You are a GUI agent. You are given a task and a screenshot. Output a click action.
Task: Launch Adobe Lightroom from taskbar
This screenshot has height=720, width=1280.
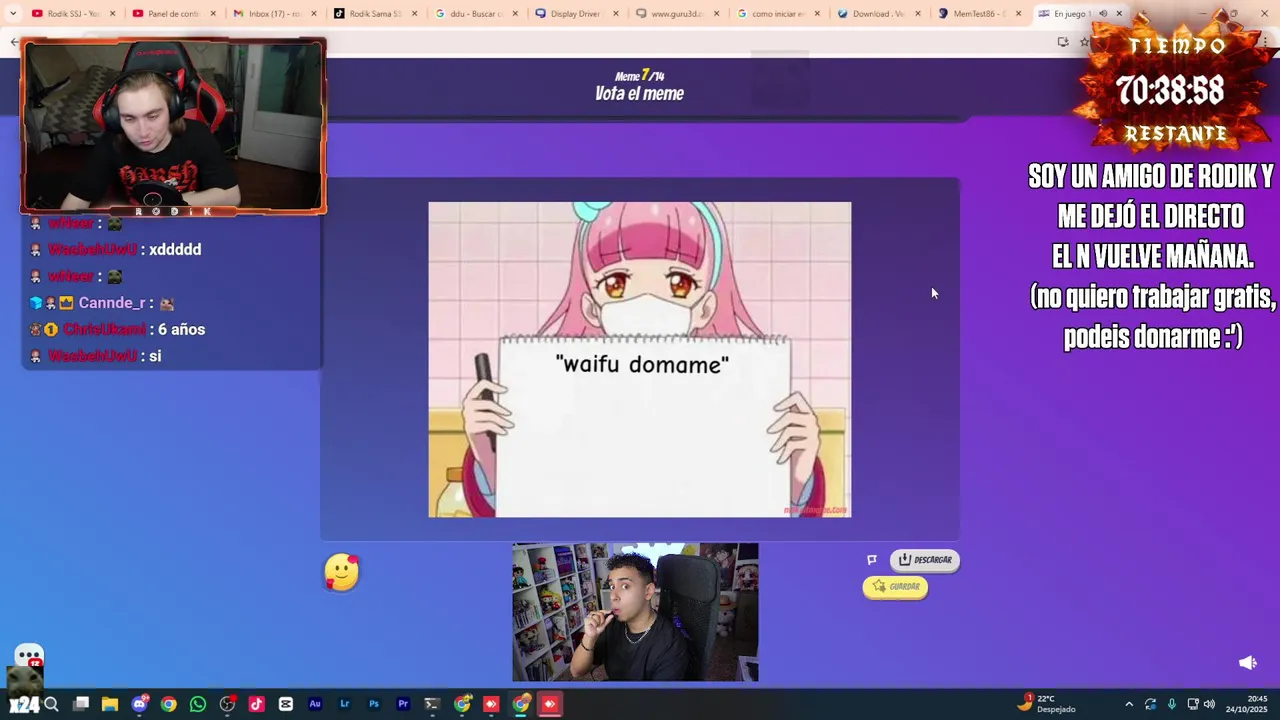pyautogui.click(x=344, y=705)
